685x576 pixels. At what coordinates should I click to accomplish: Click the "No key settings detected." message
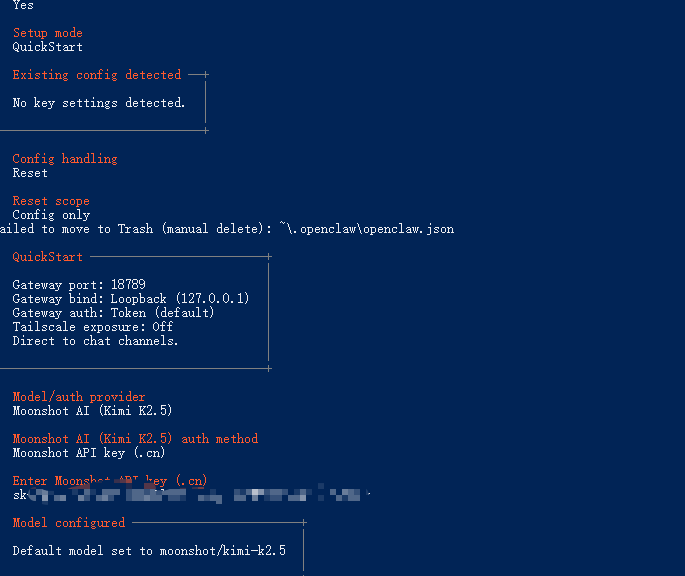(99, 103)
